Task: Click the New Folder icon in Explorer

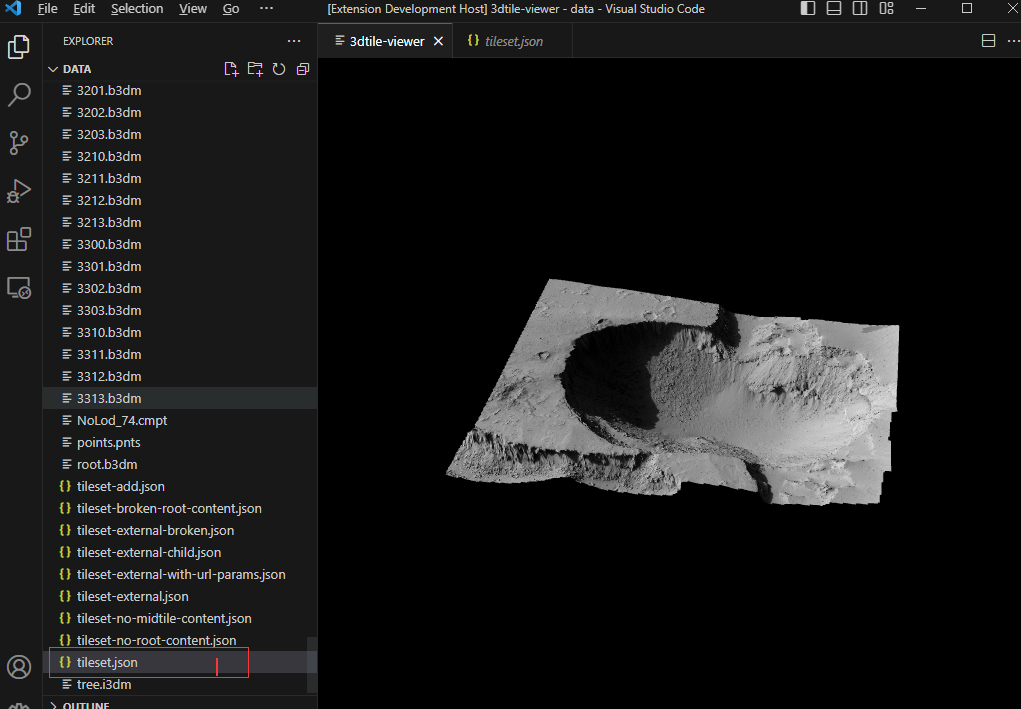Action: tap(255, 69)
